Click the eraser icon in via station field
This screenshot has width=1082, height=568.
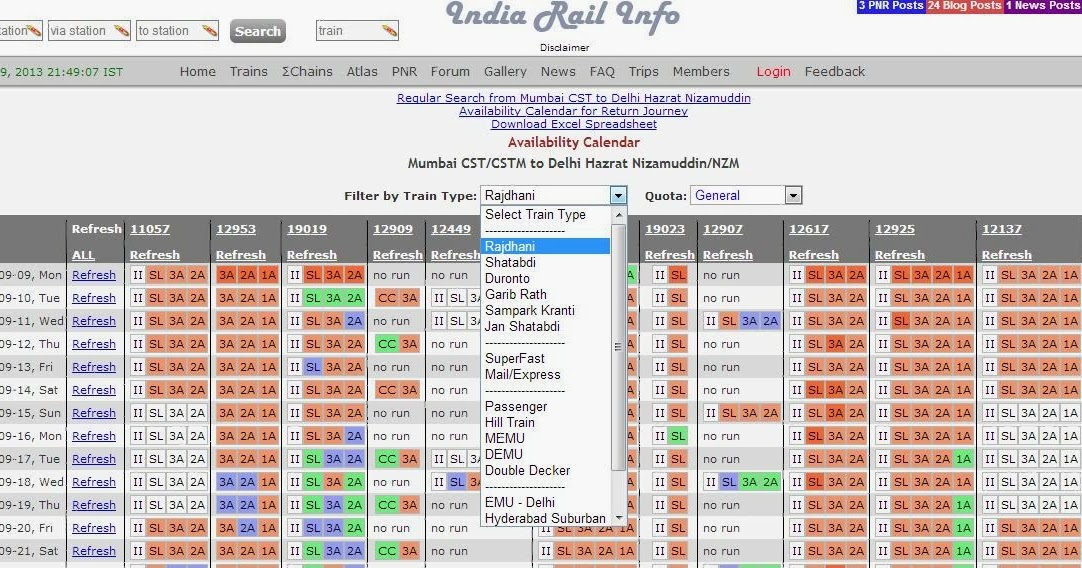tap(121, 30)
